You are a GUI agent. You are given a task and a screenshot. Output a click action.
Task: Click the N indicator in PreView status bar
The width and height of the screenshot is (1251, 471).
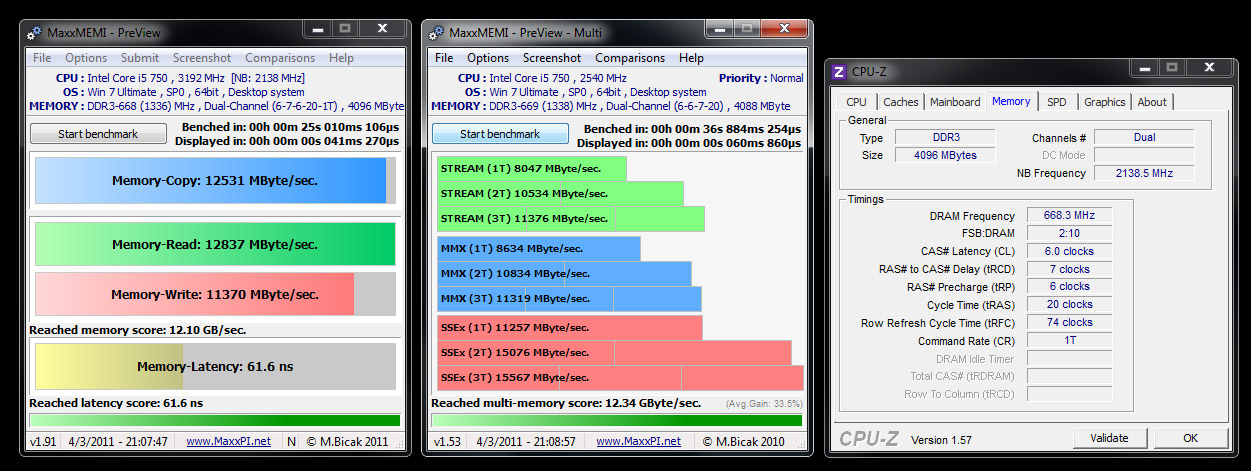coord(291,441)
